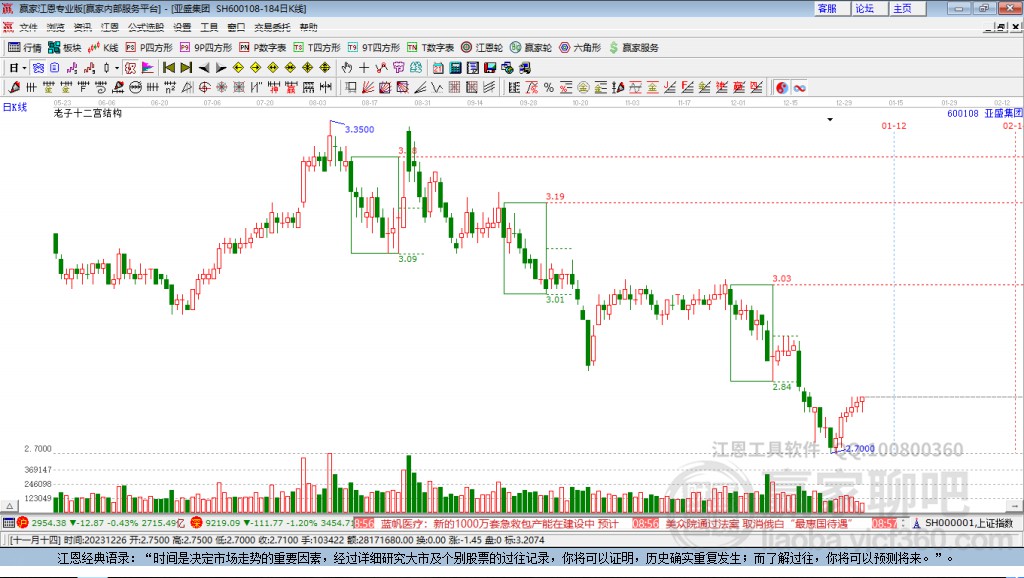Click the 论坛 forum button
Image resolution: width=1024 pixels, height=578 pixels.
click(x=869, y=8)
